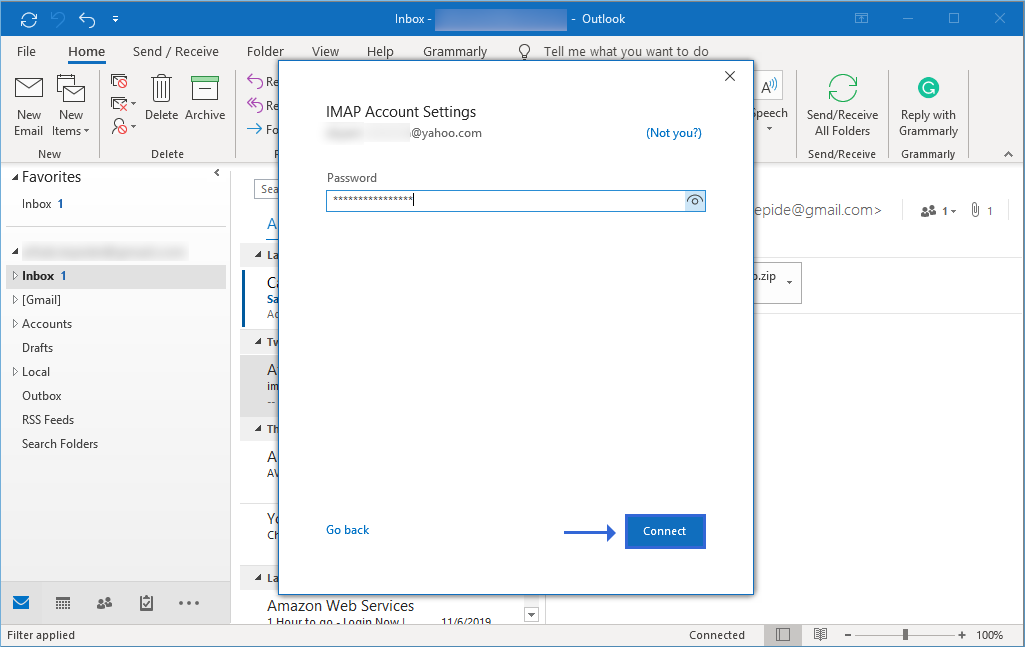
Task: Click the Tell me what you want to do box
Action: pyautogui.click(x=626, y=52)
